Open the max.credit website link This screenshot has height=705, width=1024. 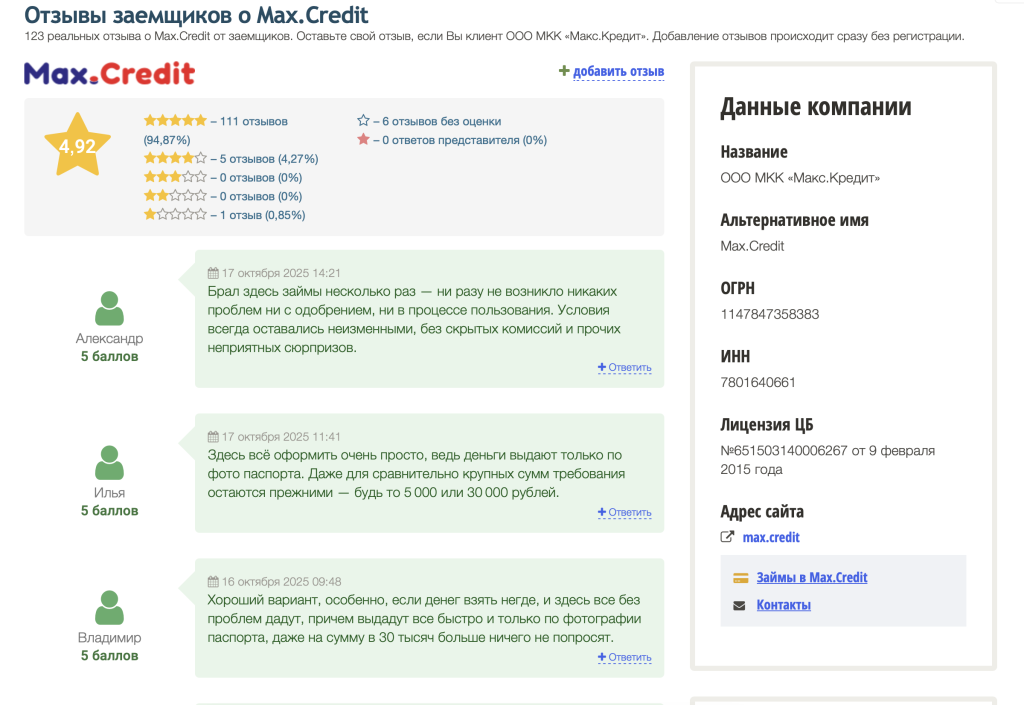pos(771,537)
